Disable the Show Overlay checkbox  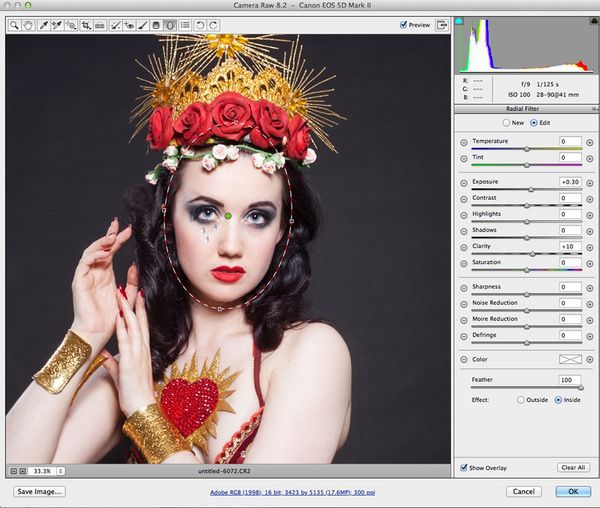[x=464, y=467]
